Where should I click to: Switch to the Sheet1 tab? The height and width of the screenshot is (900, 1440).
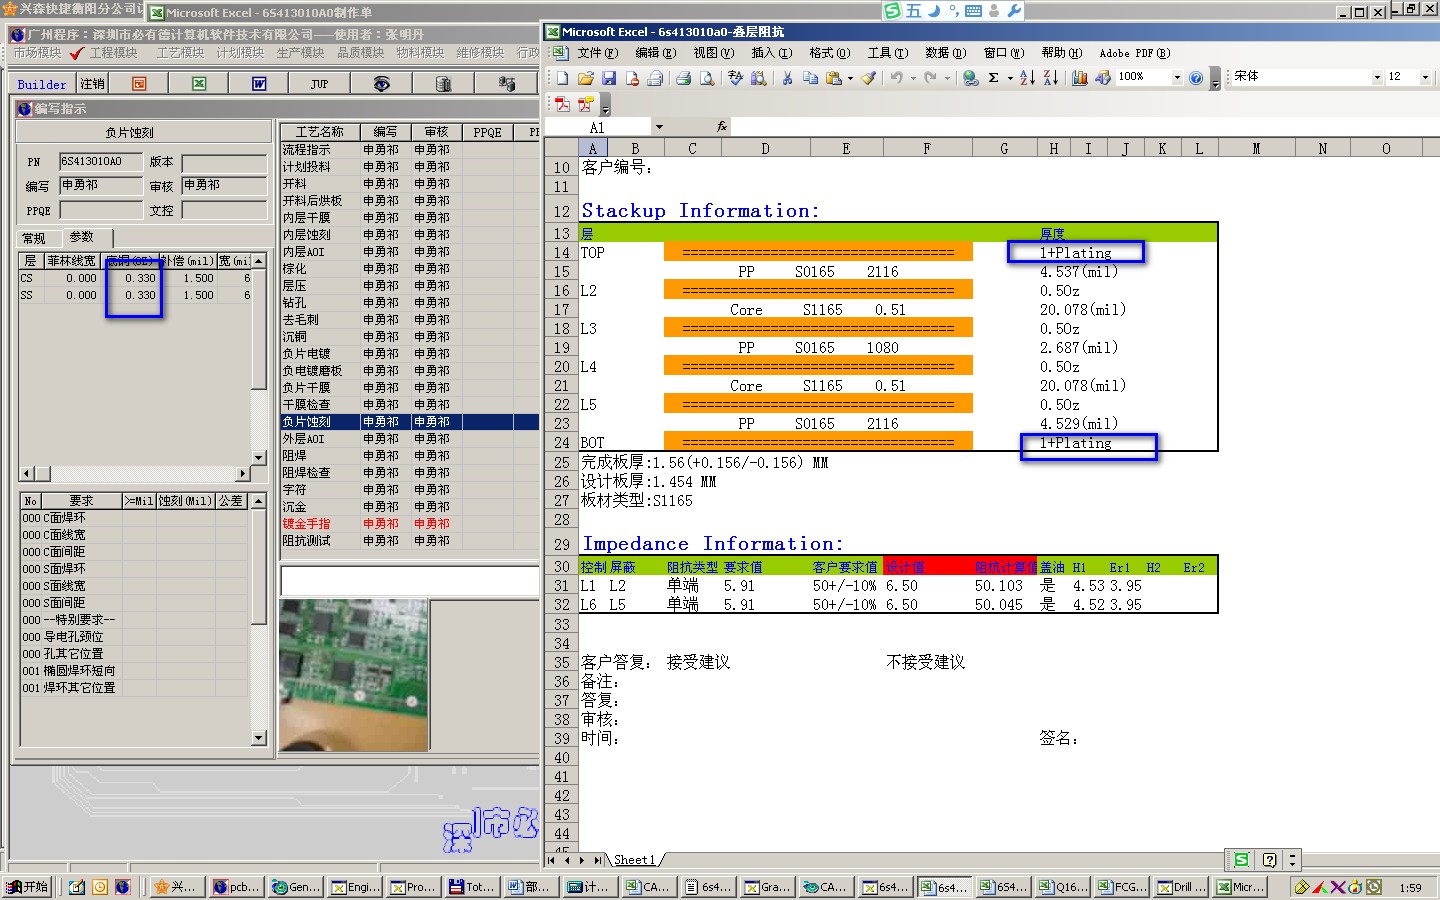pos(634,860)
